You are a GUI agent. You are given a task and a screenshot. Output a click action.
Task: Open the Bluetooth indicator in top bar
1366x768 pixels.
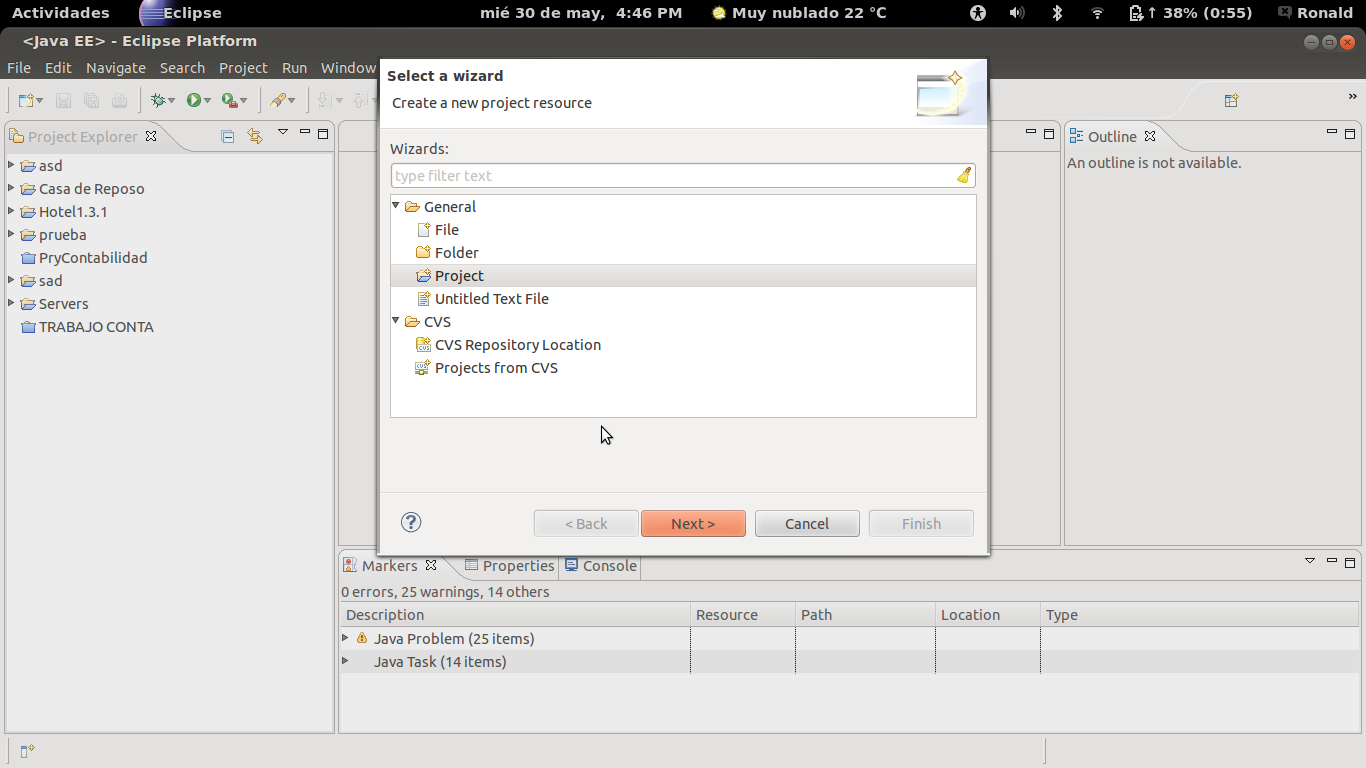tap(1057, 13)
